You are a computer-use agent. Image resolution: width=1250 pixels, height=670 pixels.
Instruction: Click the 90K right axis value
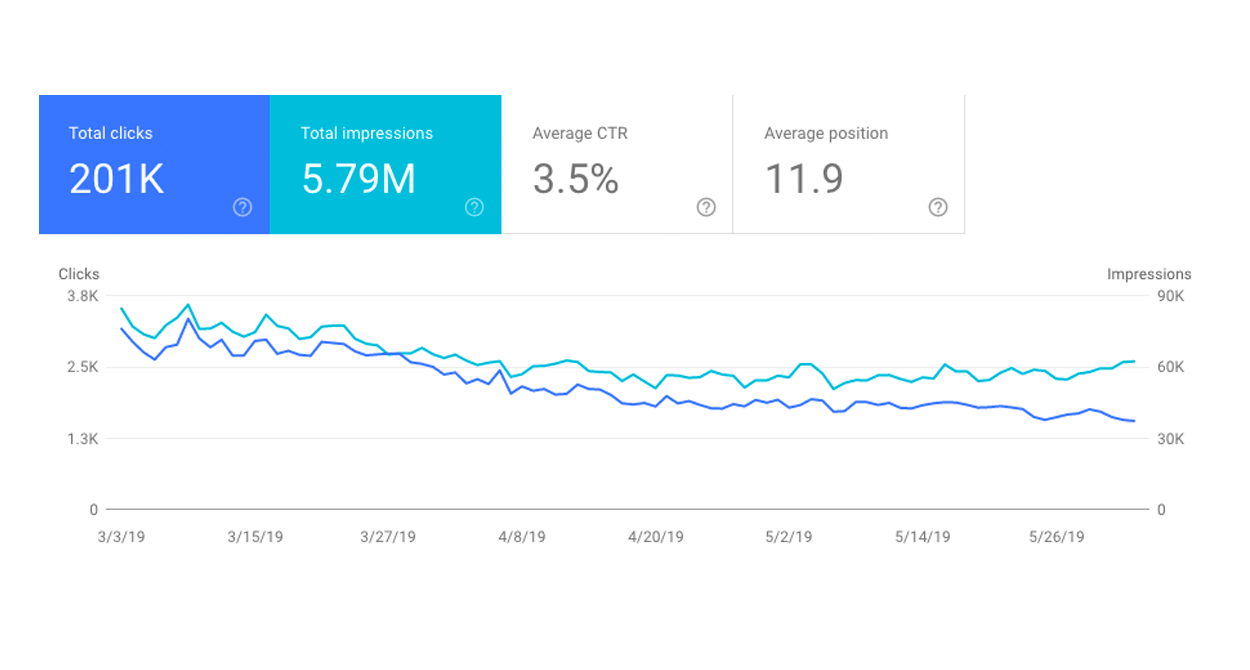[x=1170, y=296]
